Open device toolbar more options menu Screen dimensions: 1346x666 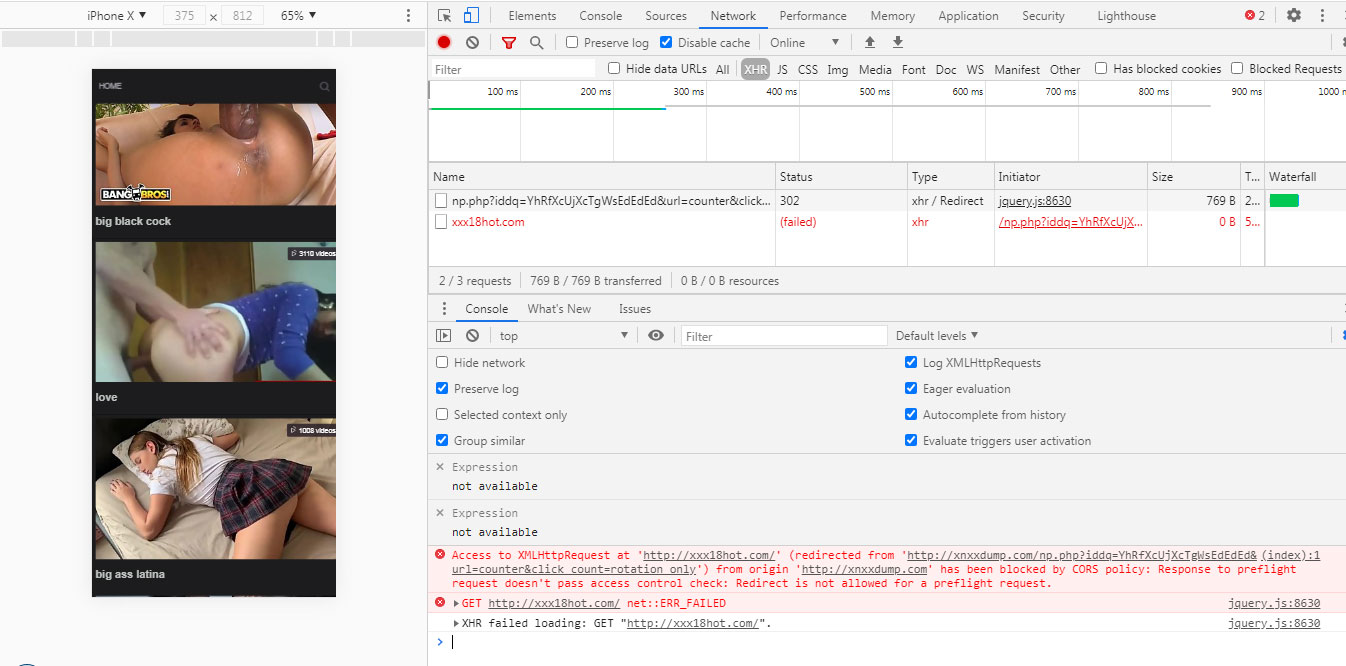(408, 15)
